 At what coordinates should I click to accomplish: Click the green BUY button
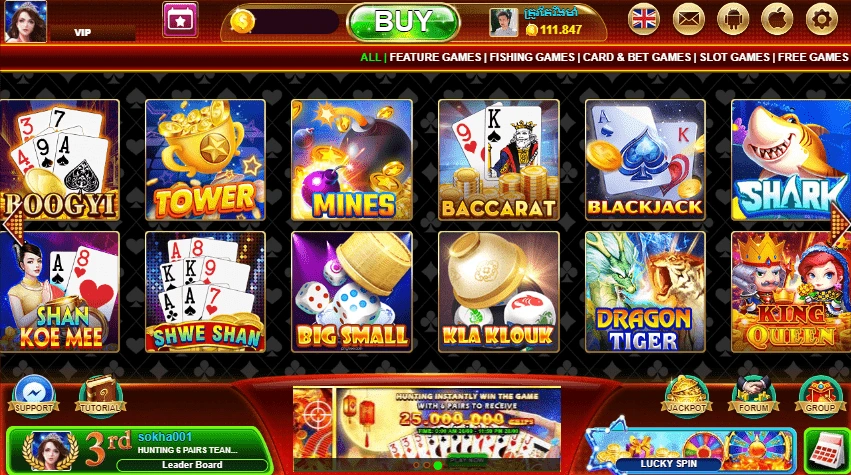(403, 22)
